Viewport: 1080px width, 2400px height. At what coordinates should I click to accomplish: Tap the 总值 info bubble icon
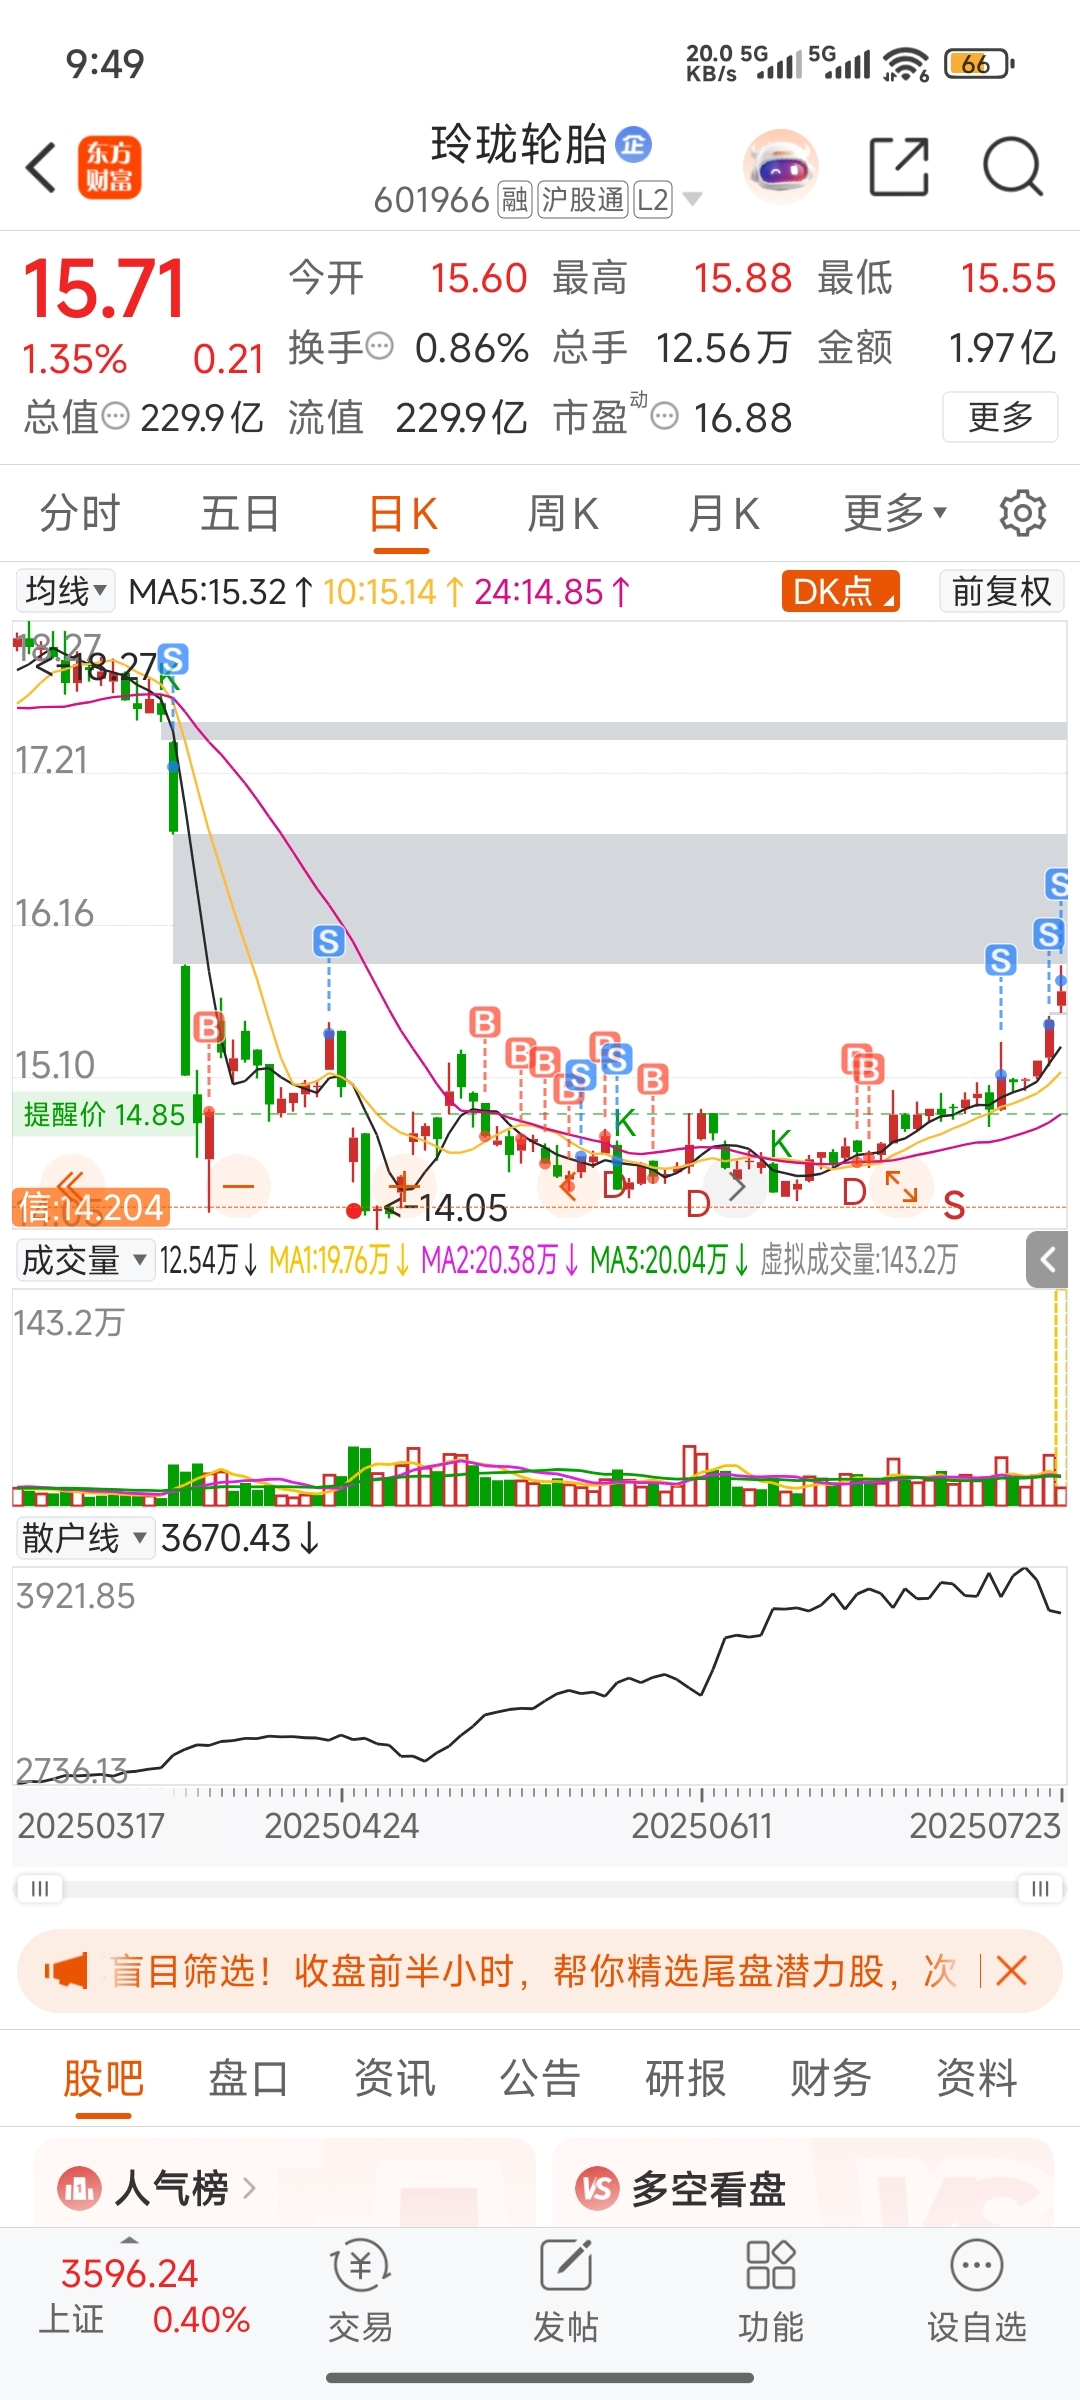coord(116,415)
